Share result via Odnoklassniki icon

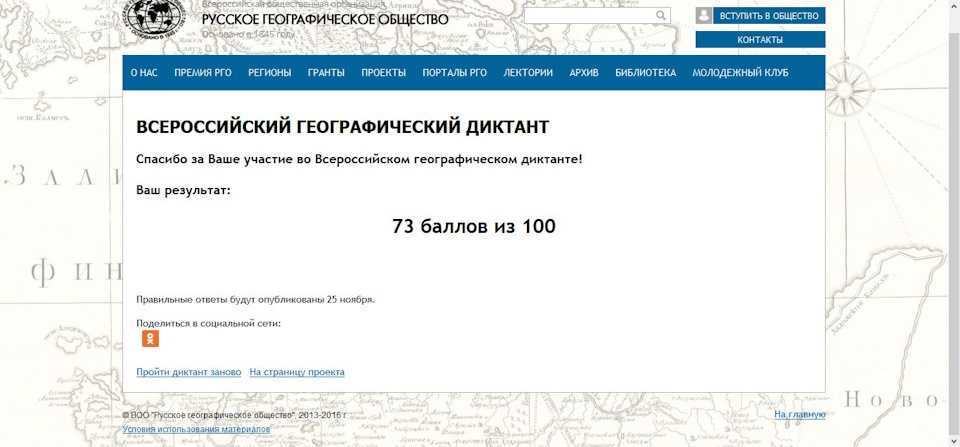tap(150, 339)
